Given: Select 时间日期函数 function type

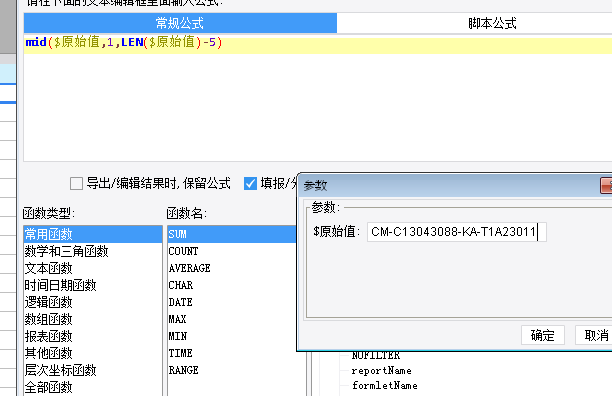Looking at the screenshot, I should [x=93, y=285].
